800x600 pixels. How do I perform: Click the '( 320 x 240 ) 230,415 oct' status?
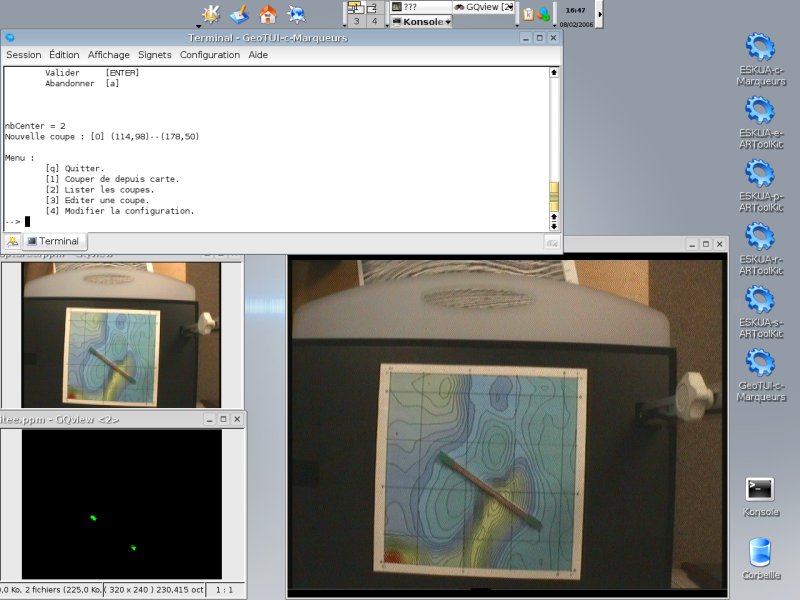coord(155,590)
